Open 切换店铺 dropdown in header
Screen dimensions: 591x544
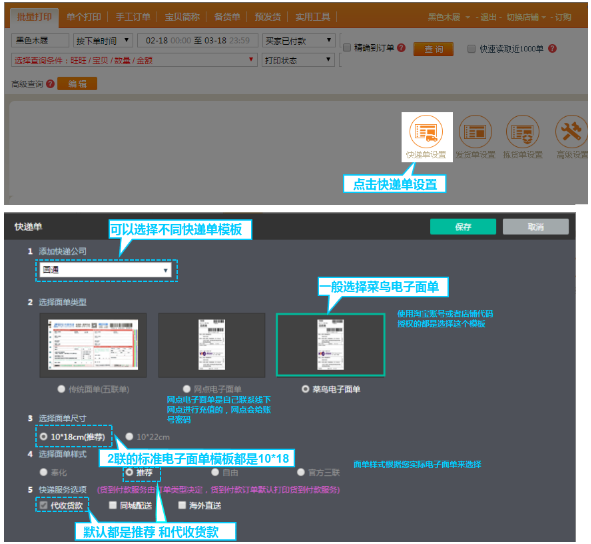[526, 17]
